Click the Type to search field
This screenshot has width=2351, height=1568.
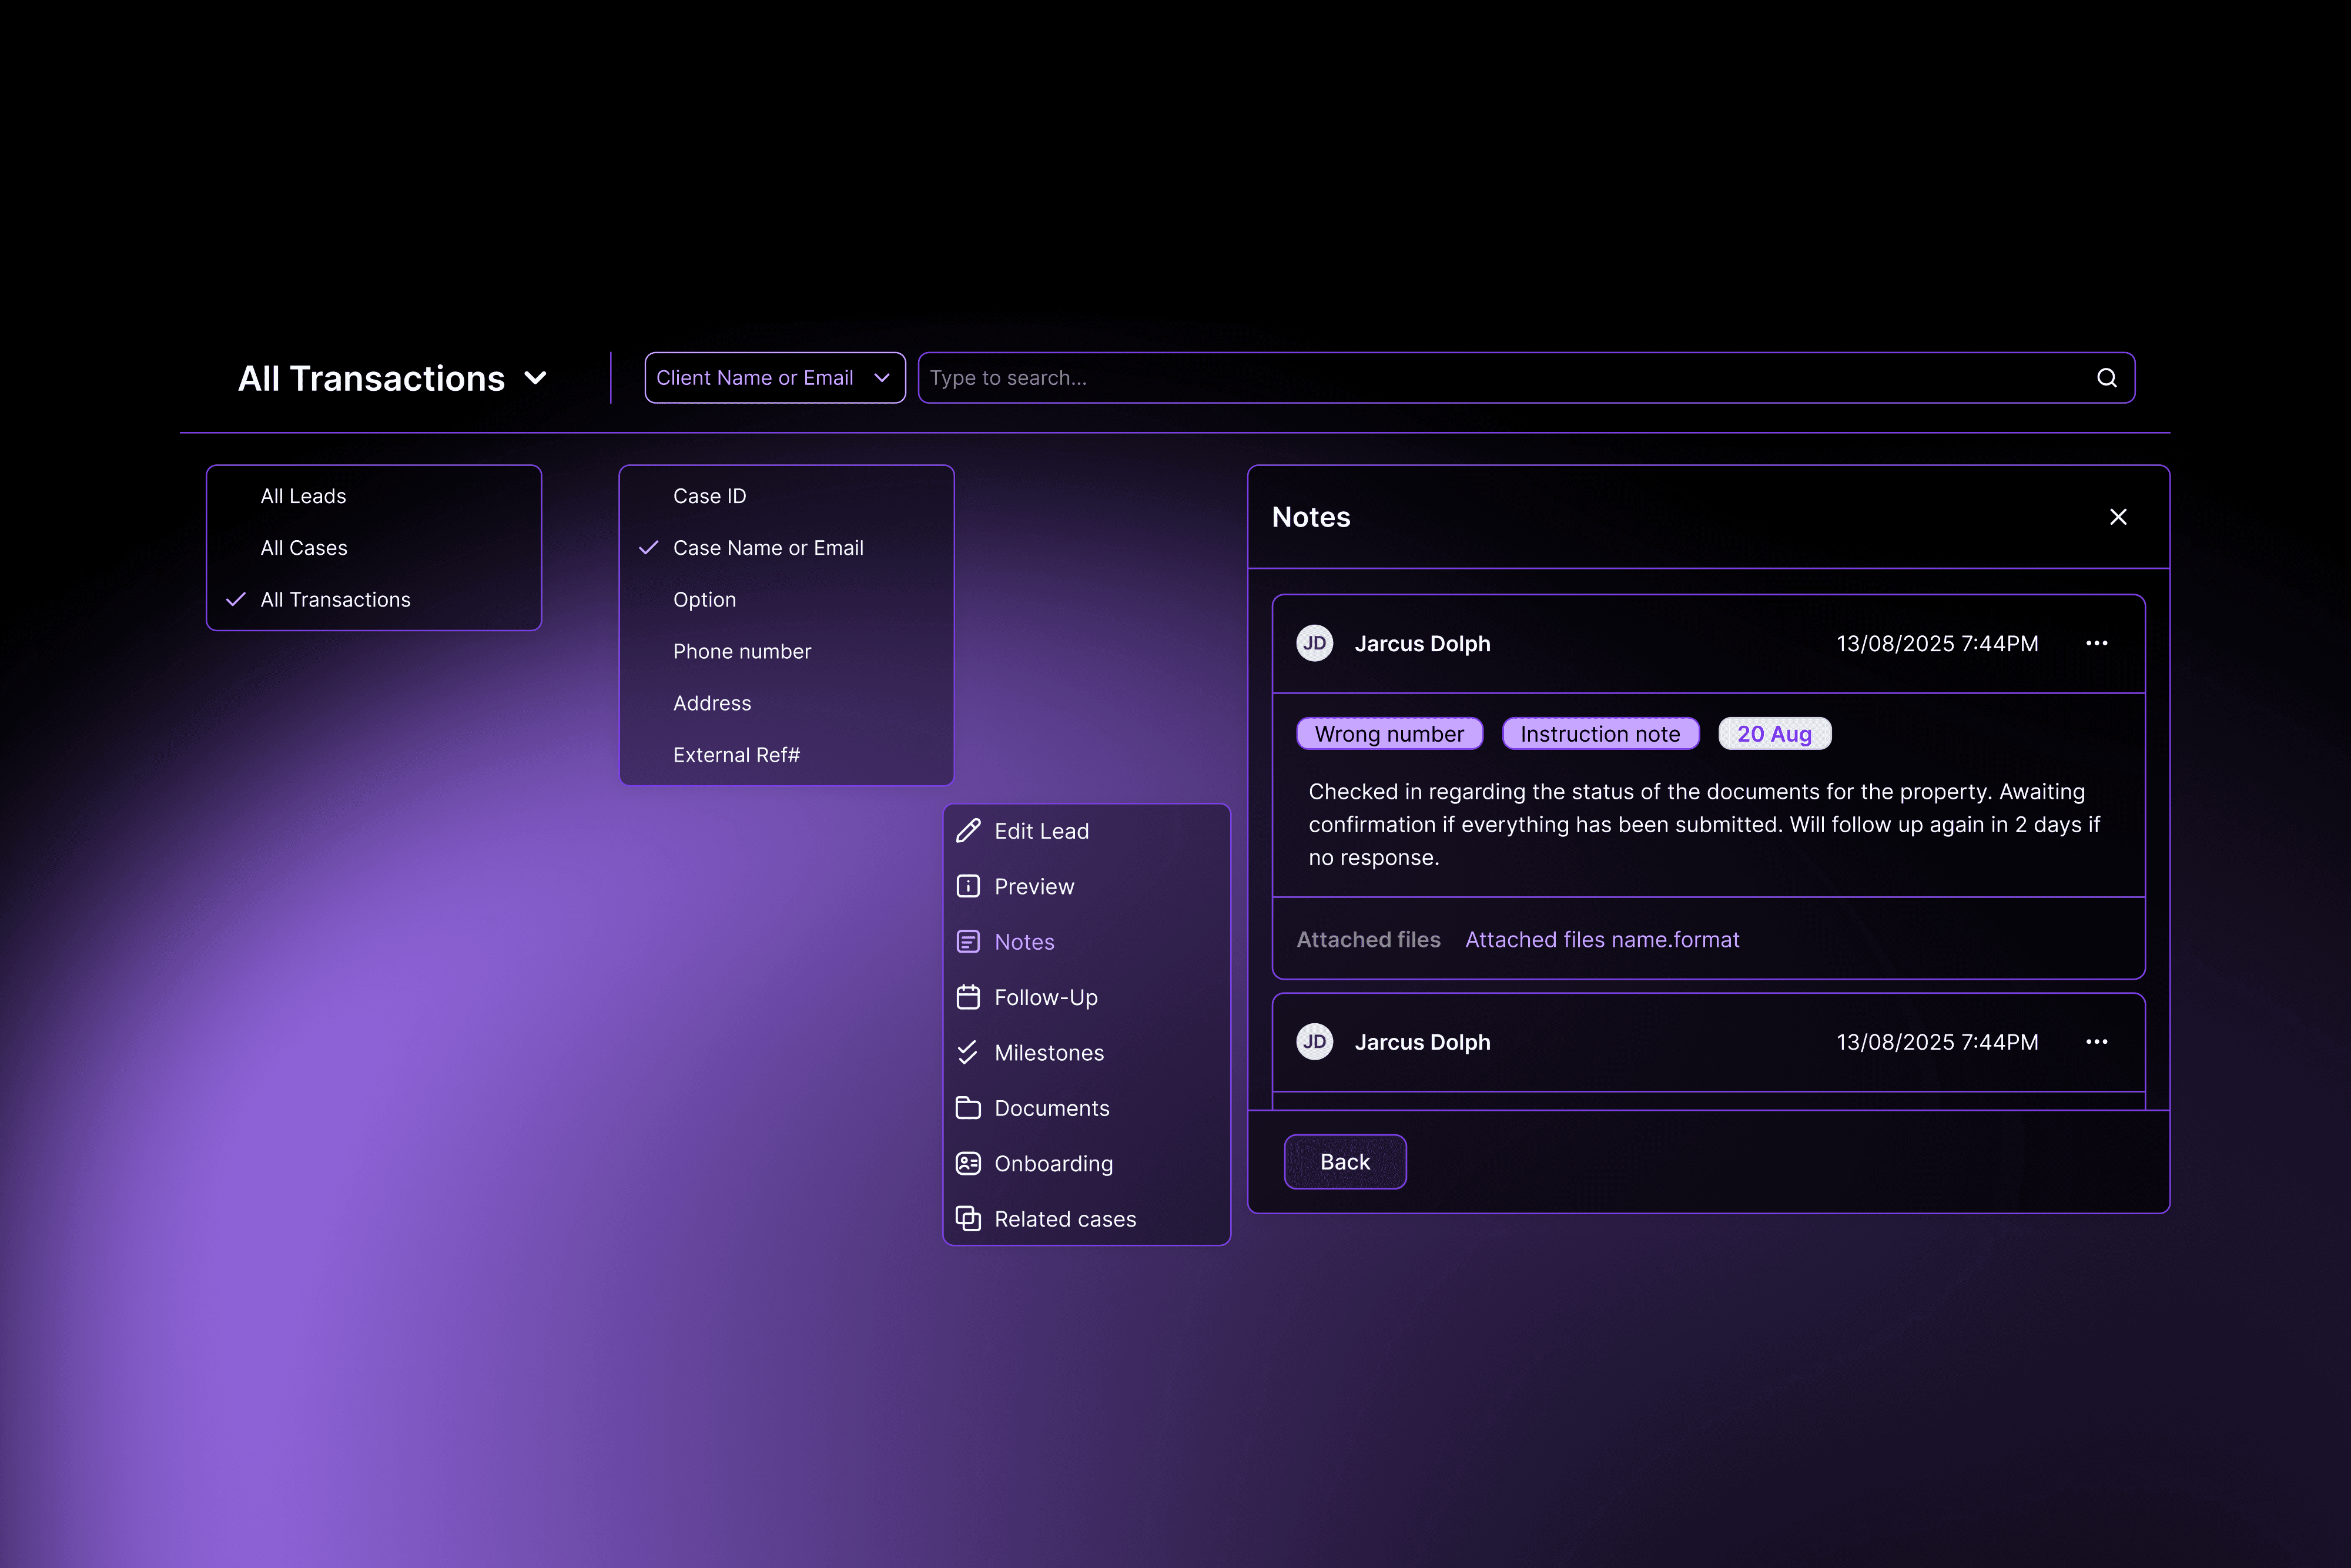click(x=1500, y=378)
